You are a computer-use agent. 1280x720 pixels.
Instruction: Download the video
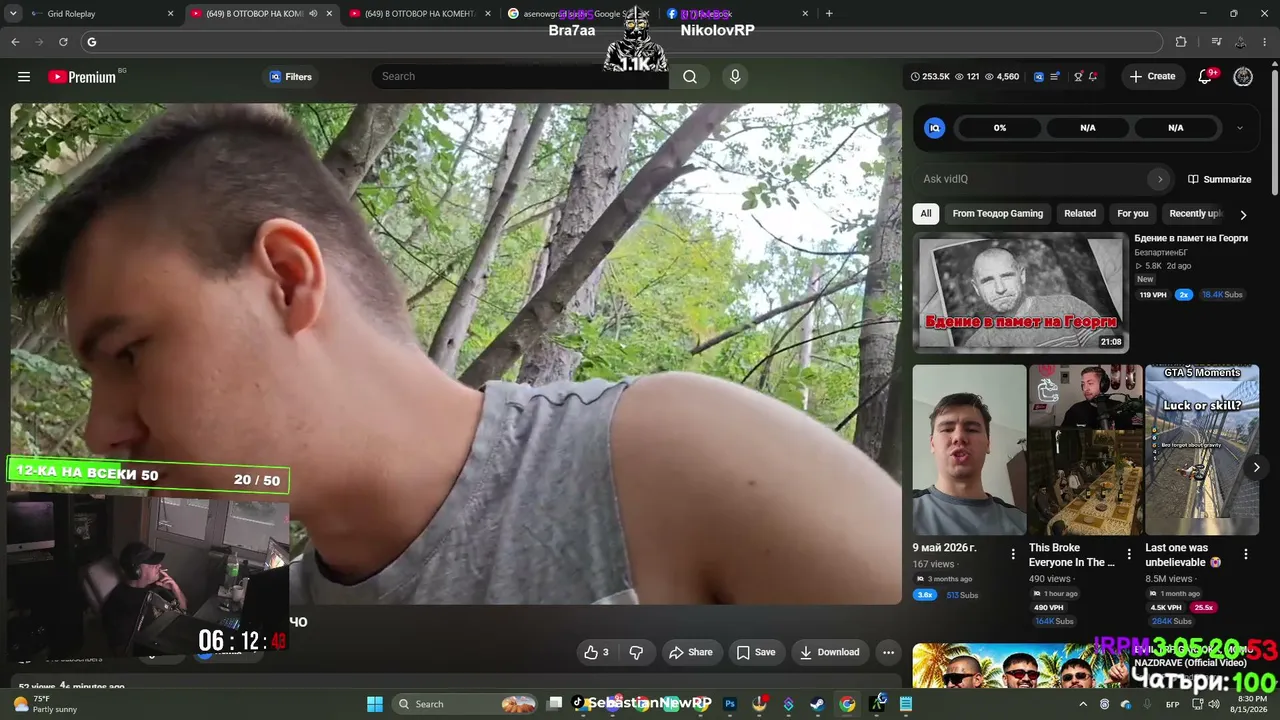pyautogui.click(x=830, y=652)
